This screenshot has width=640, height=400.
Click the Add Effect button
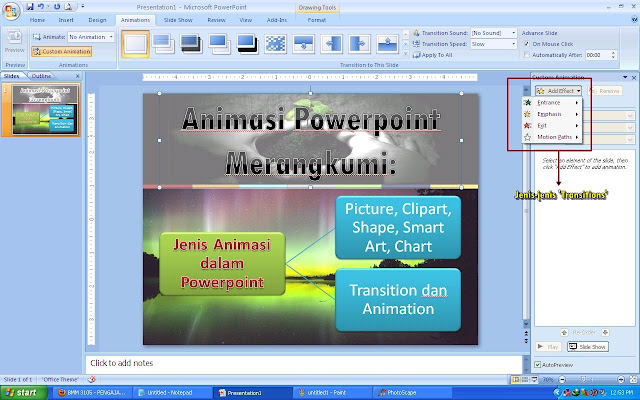(558, 91)
